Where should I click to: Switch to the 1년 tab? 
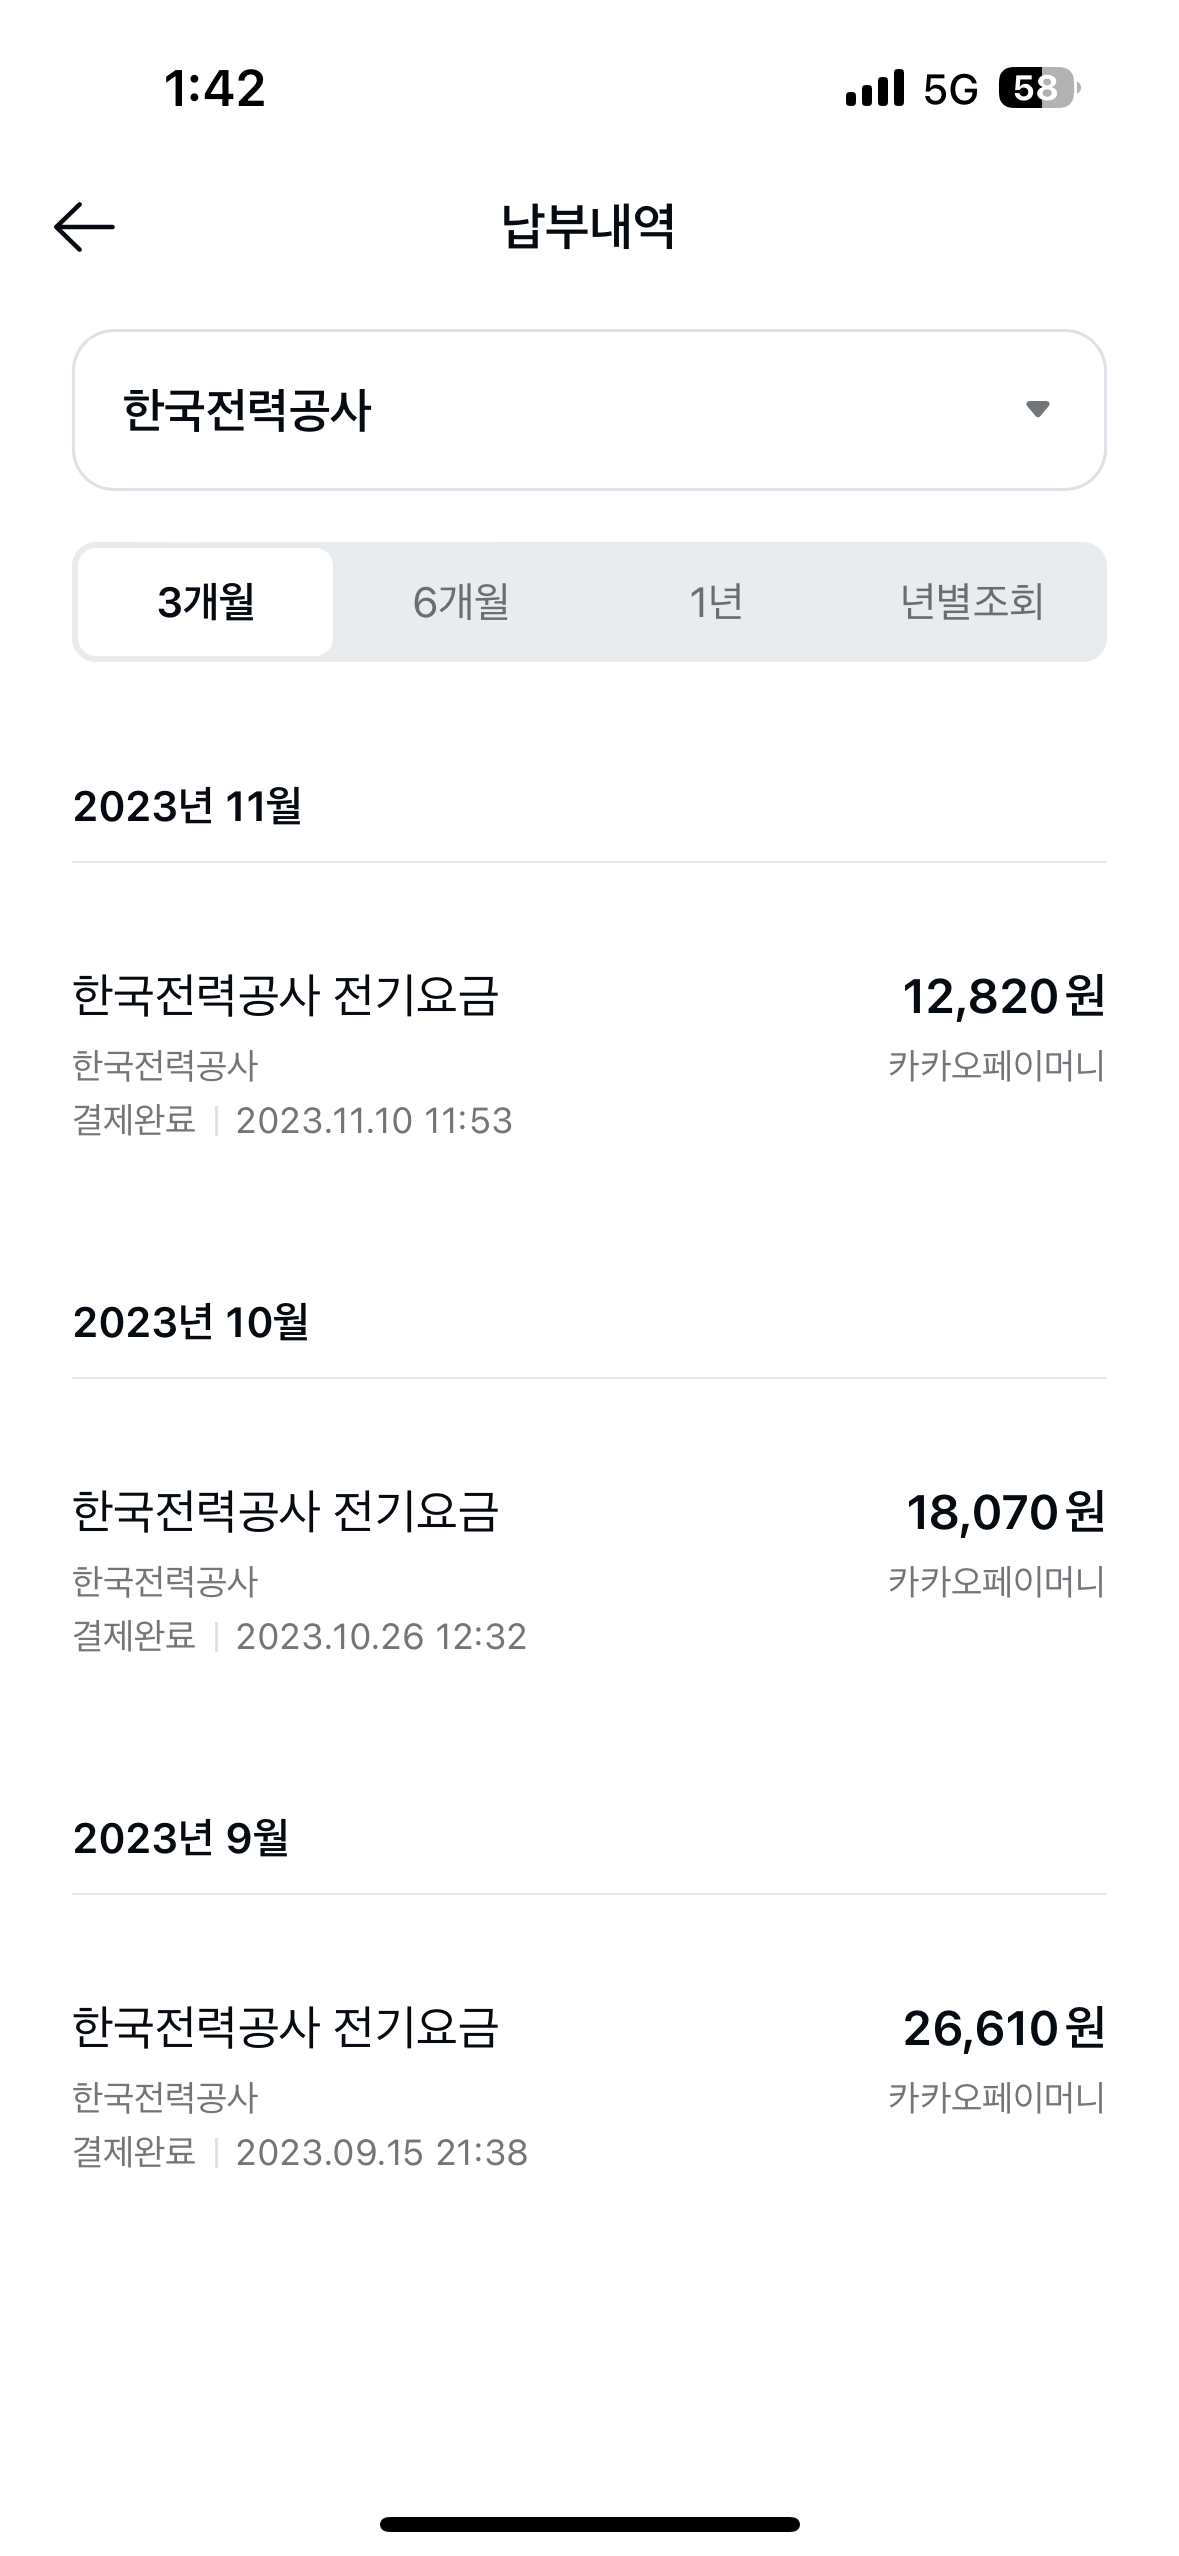tap(716, 602)
